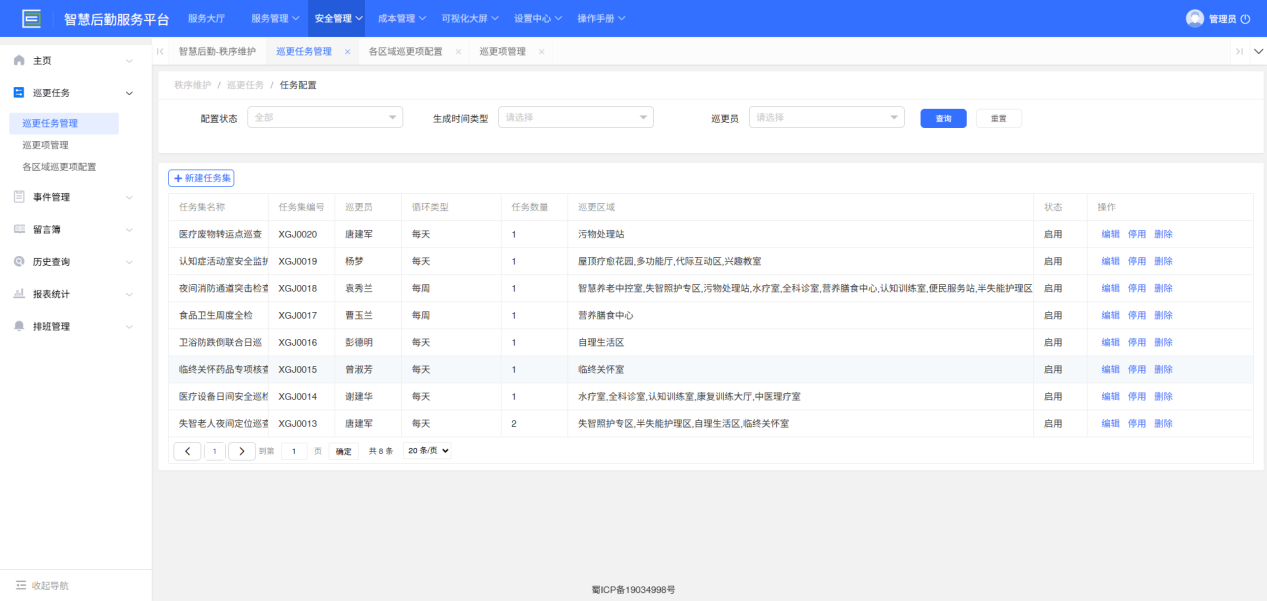Click the 巡更任务 sidebar icon
Viewport: 1267px width, 601px height.
(x=19, y=93)
